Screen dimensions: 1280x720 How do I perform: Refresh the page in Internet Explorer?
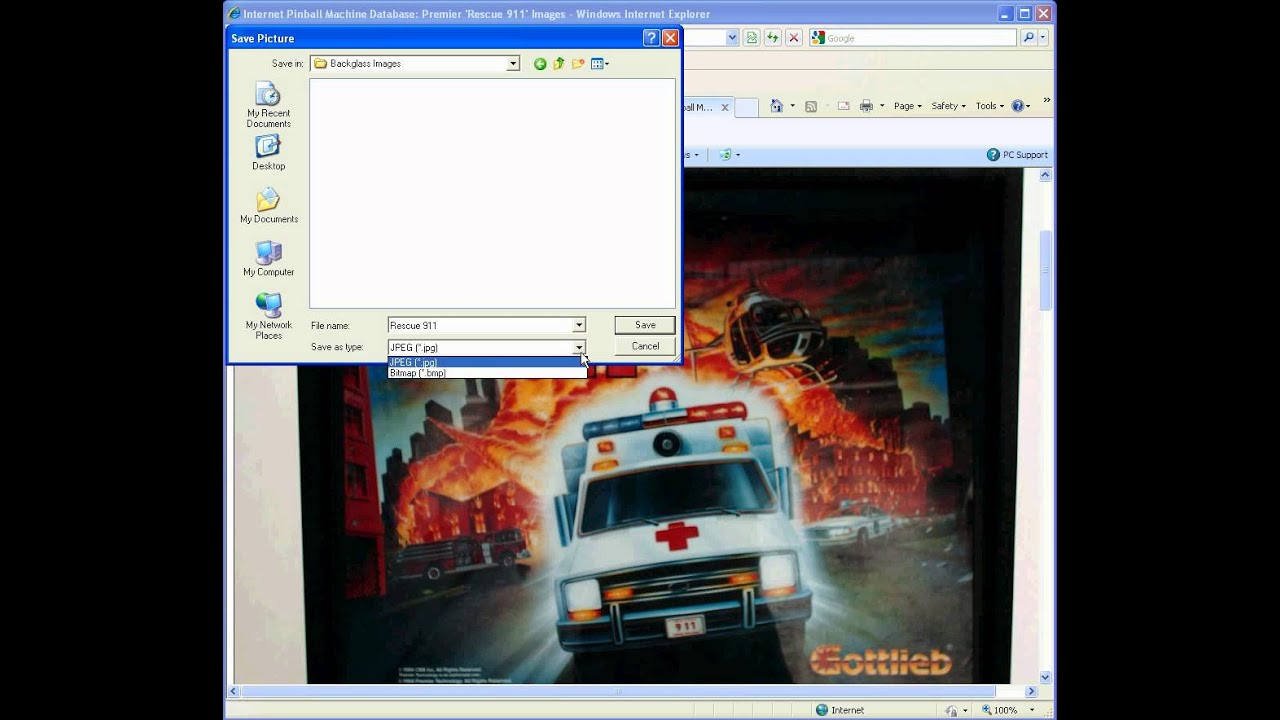point(773,38)
